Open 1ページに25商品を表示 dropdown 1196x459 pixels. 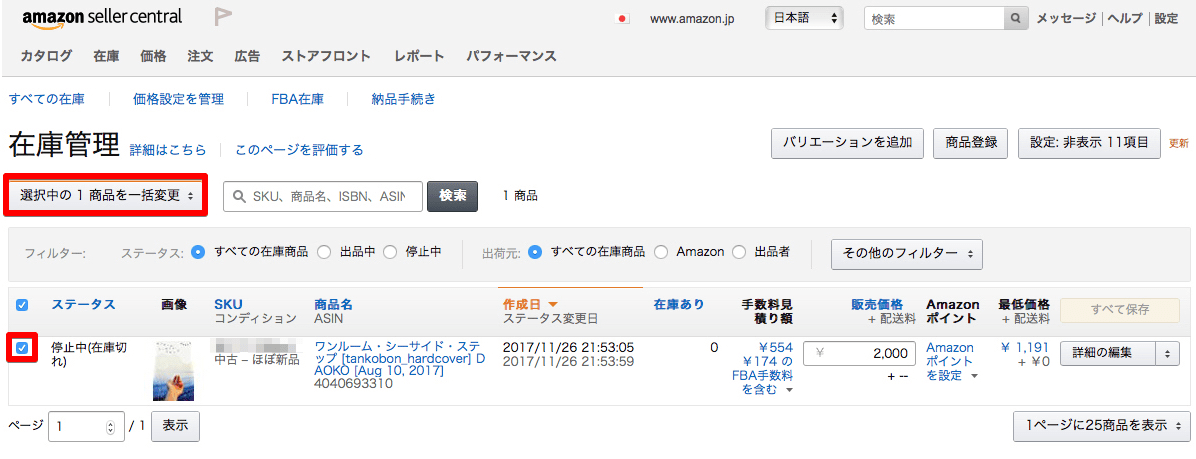pos(1101,426)
